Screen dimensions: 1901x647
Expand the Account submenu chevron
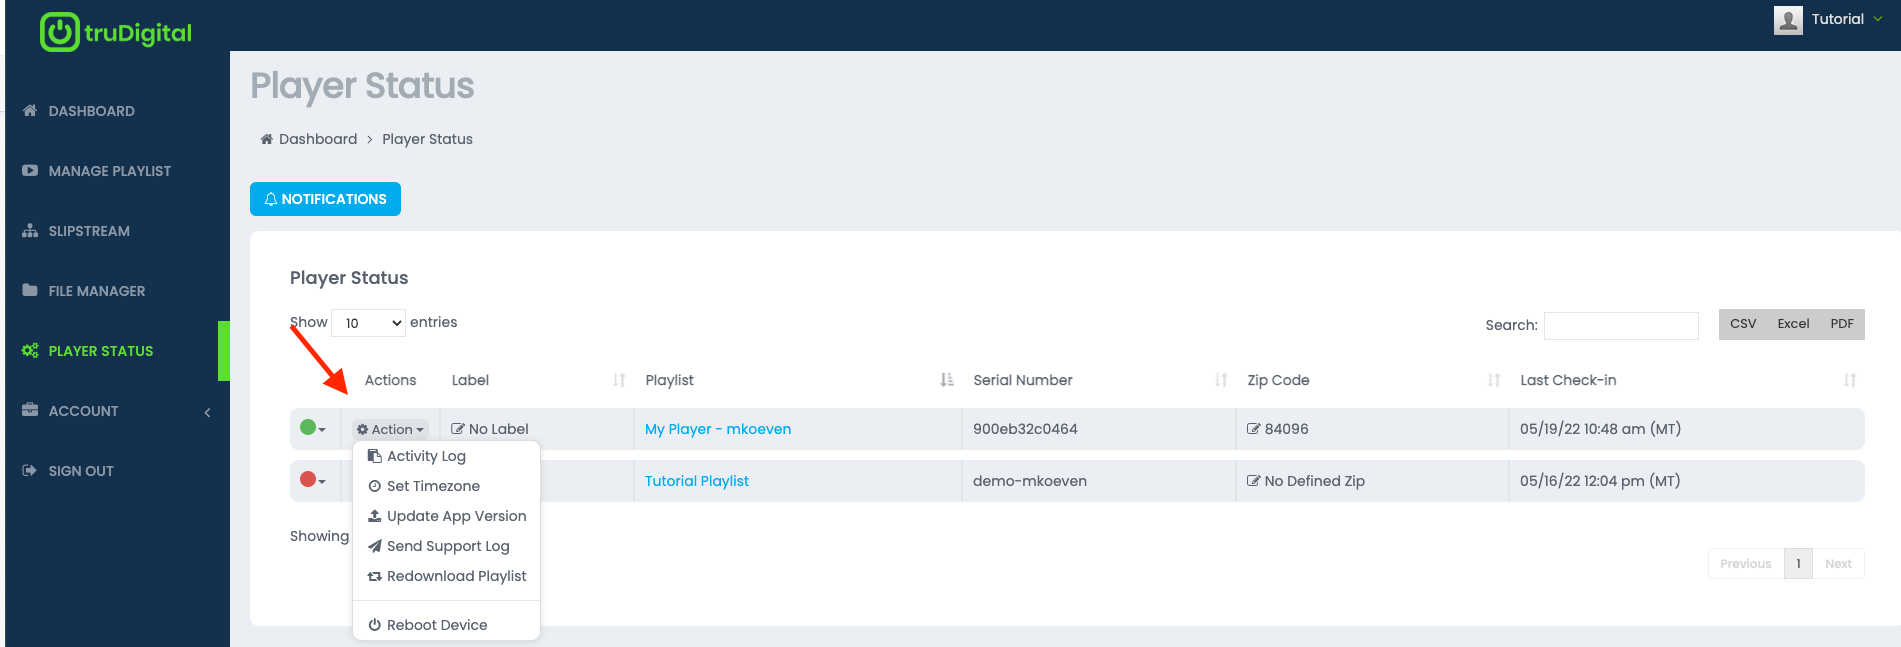pos(207,412)
